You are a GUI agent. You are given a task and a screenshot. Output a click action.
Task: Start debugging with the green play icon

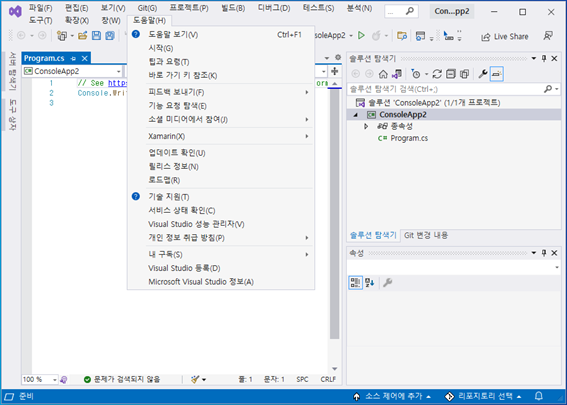click(361, 35)
